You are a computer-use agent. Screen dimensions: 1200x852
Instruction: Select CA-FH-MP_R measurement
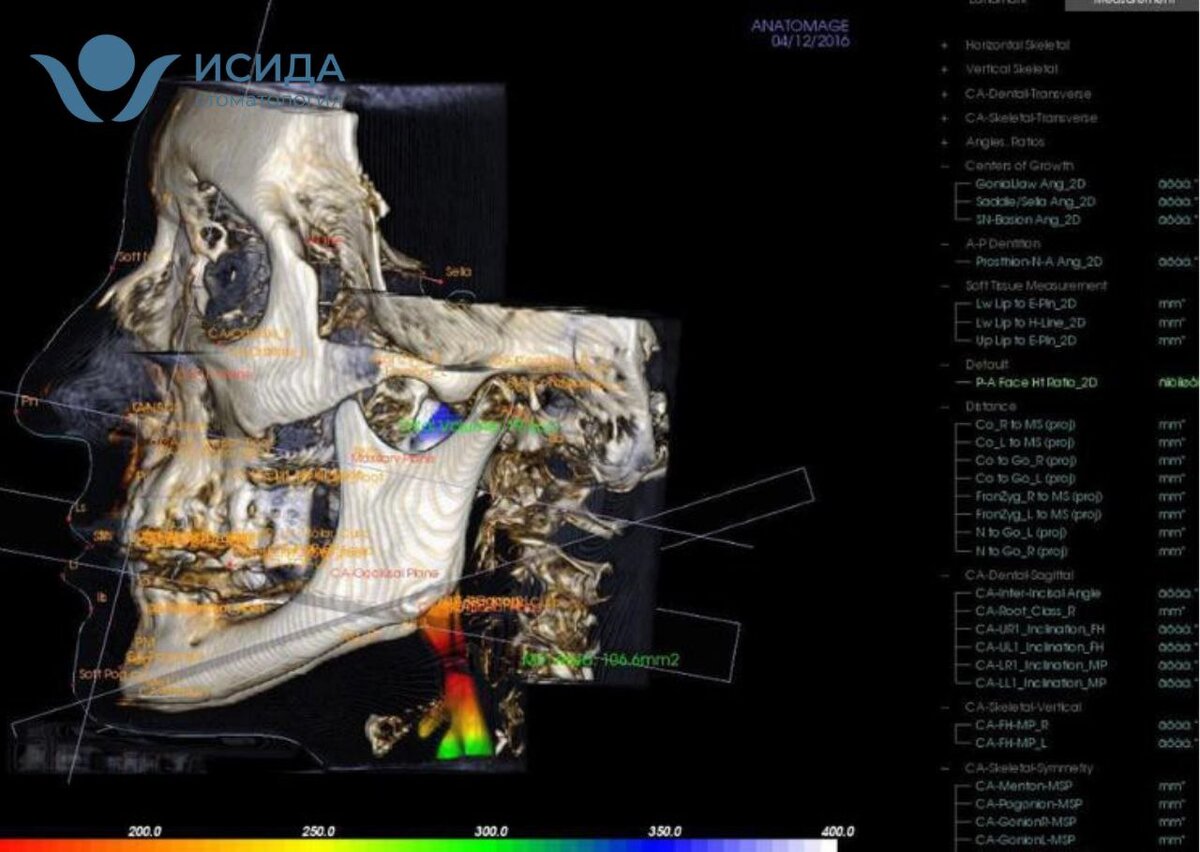1013,725
